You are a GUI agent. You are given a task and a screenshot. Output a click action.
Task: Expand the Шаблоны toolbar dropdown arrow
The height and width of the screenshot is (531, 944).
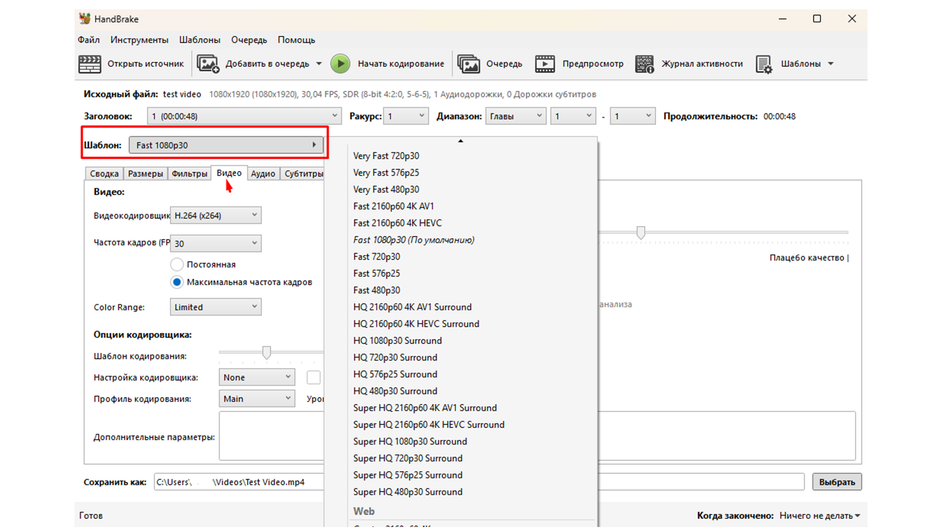pos(831,64)
